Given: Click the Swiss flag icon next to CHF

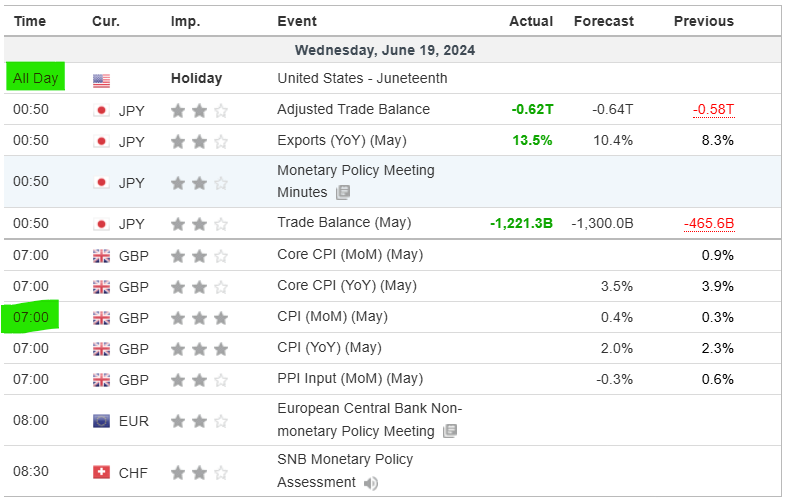Looking at the screenshot, I should click(101, 472).
